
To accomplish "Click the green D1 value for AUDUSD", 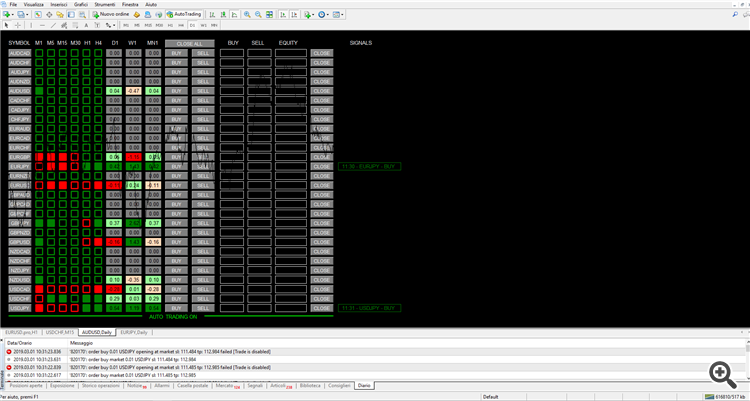I will click(x=115, y=91).
